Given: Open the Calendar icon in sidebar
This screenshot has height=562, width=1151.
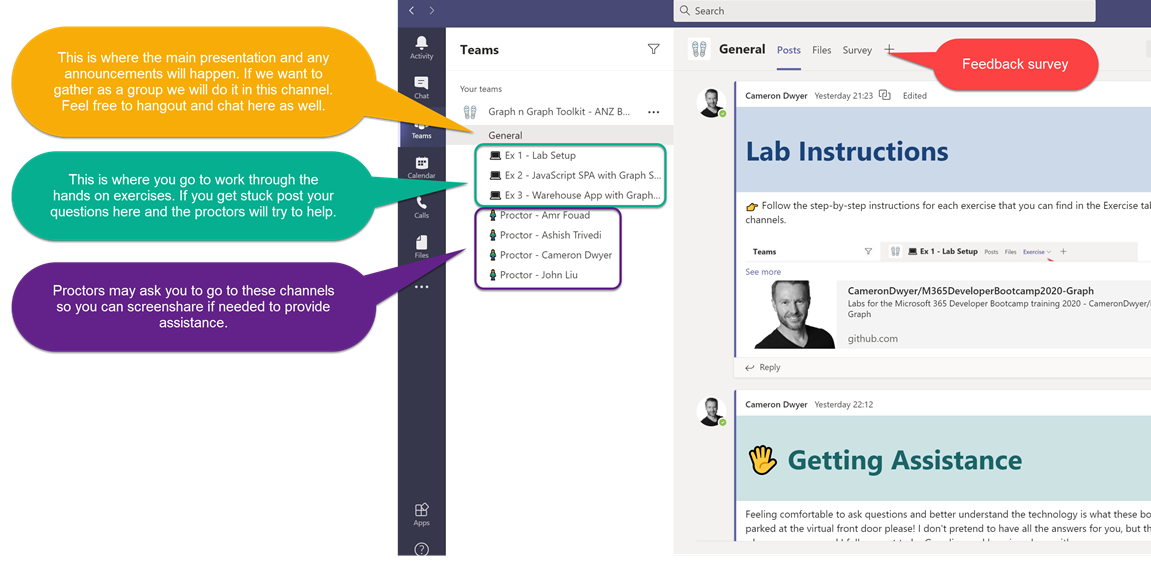Looking at the screenshot, I should (421, 167).
